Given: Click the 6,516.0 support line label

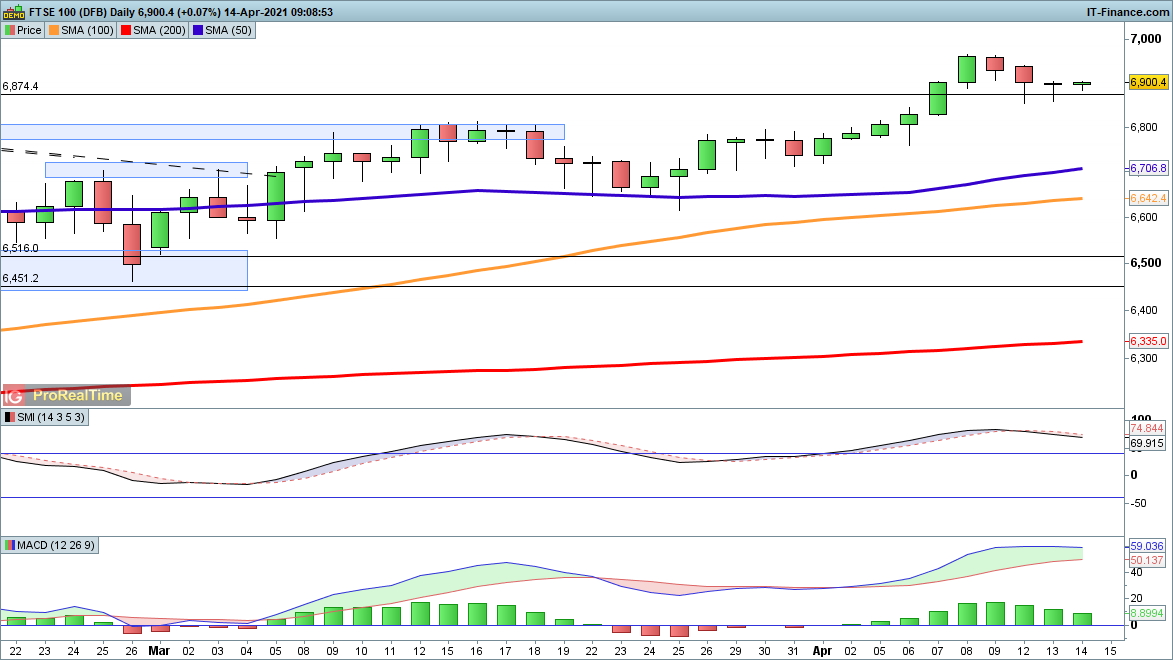Looking at the screenshot, I should click(x=21, y=248).
